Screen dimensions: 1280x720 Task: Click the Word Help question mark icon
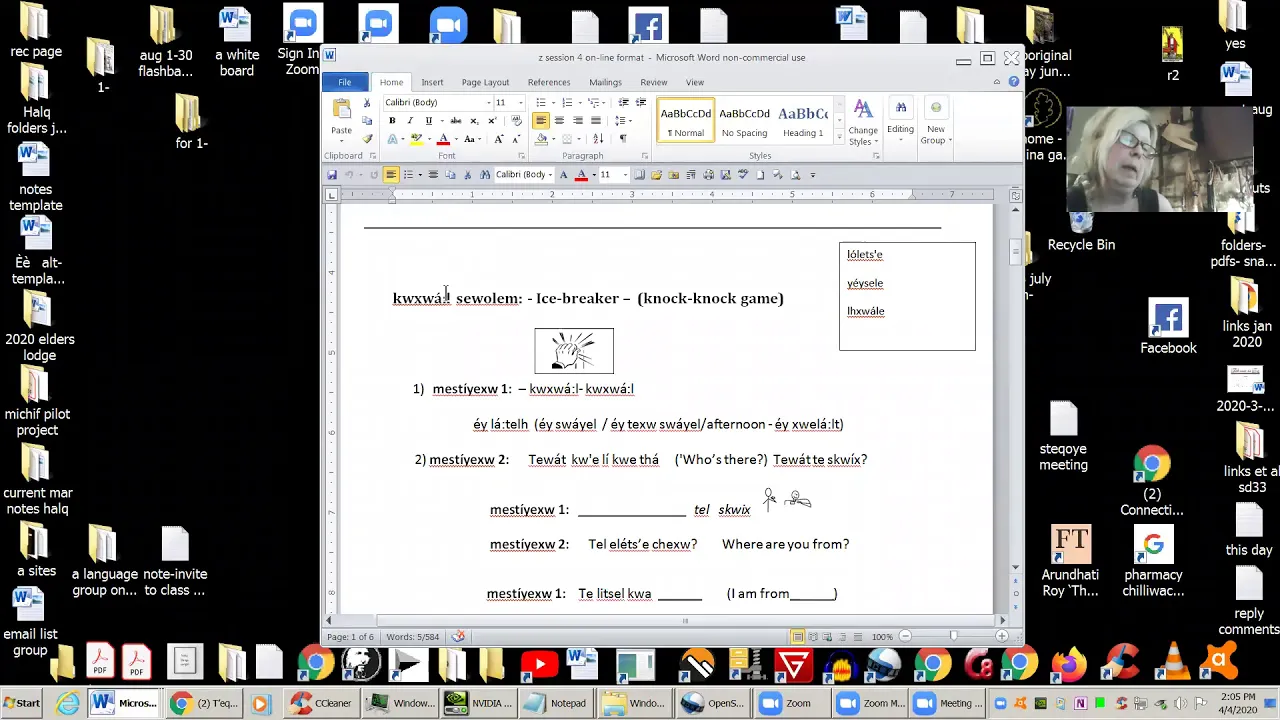(1013, 82)
